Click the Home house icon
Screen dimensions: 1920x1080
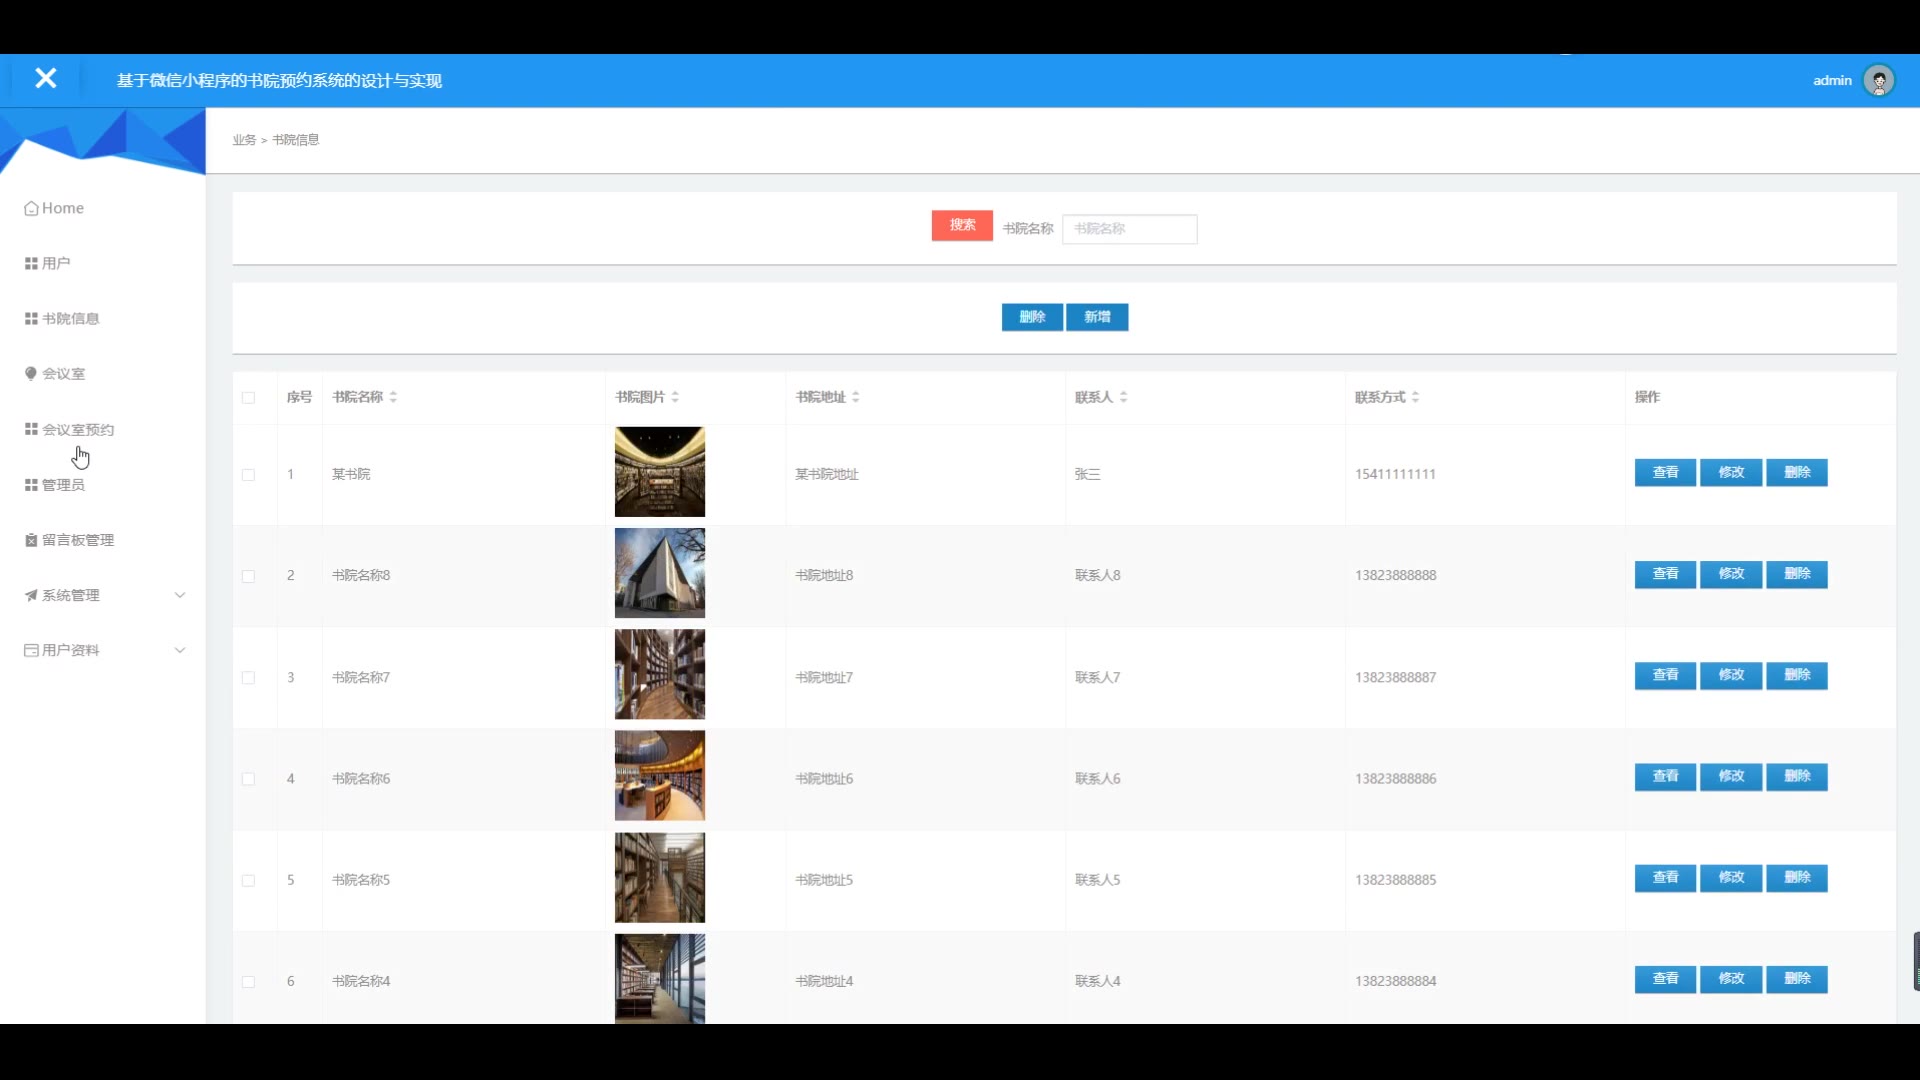click(31, 208)
